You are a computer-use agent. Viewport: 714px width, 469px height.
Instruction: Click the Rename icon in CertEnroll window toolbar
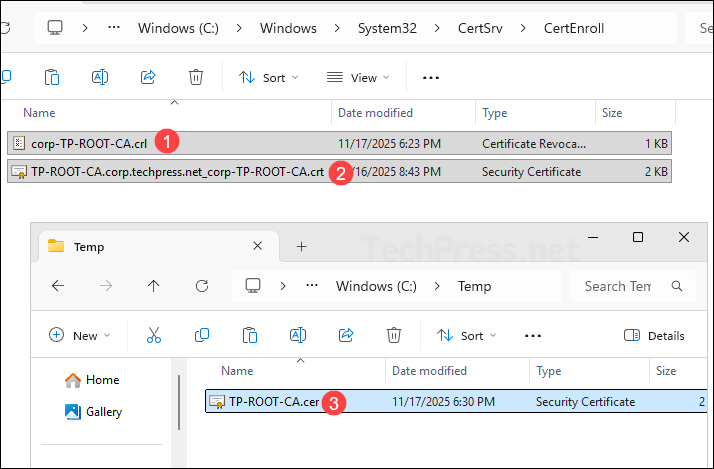pyautogui.click(x=100, y=77)
